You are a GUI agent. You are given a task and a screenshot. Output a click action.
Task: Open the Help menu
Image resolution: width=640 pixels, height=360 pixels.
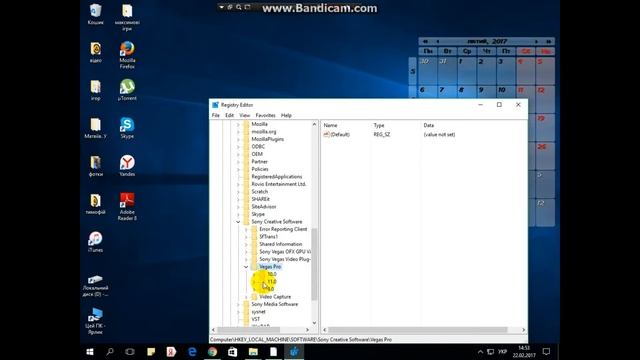pyautogui.click(x=286, y=116)
